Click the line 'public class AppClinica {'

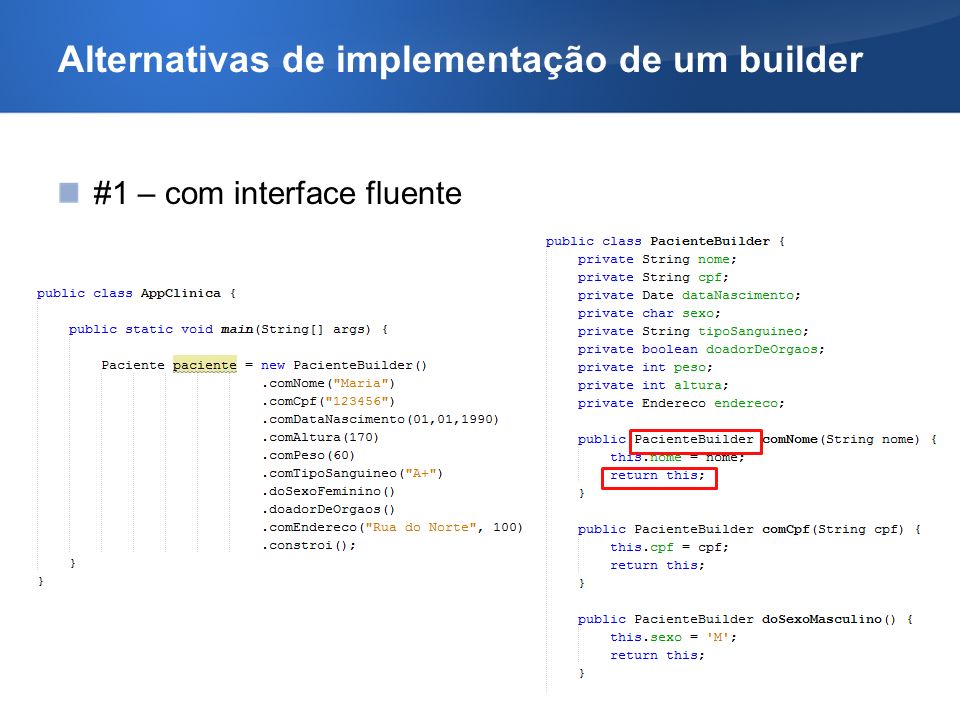(x=137, y=293)
